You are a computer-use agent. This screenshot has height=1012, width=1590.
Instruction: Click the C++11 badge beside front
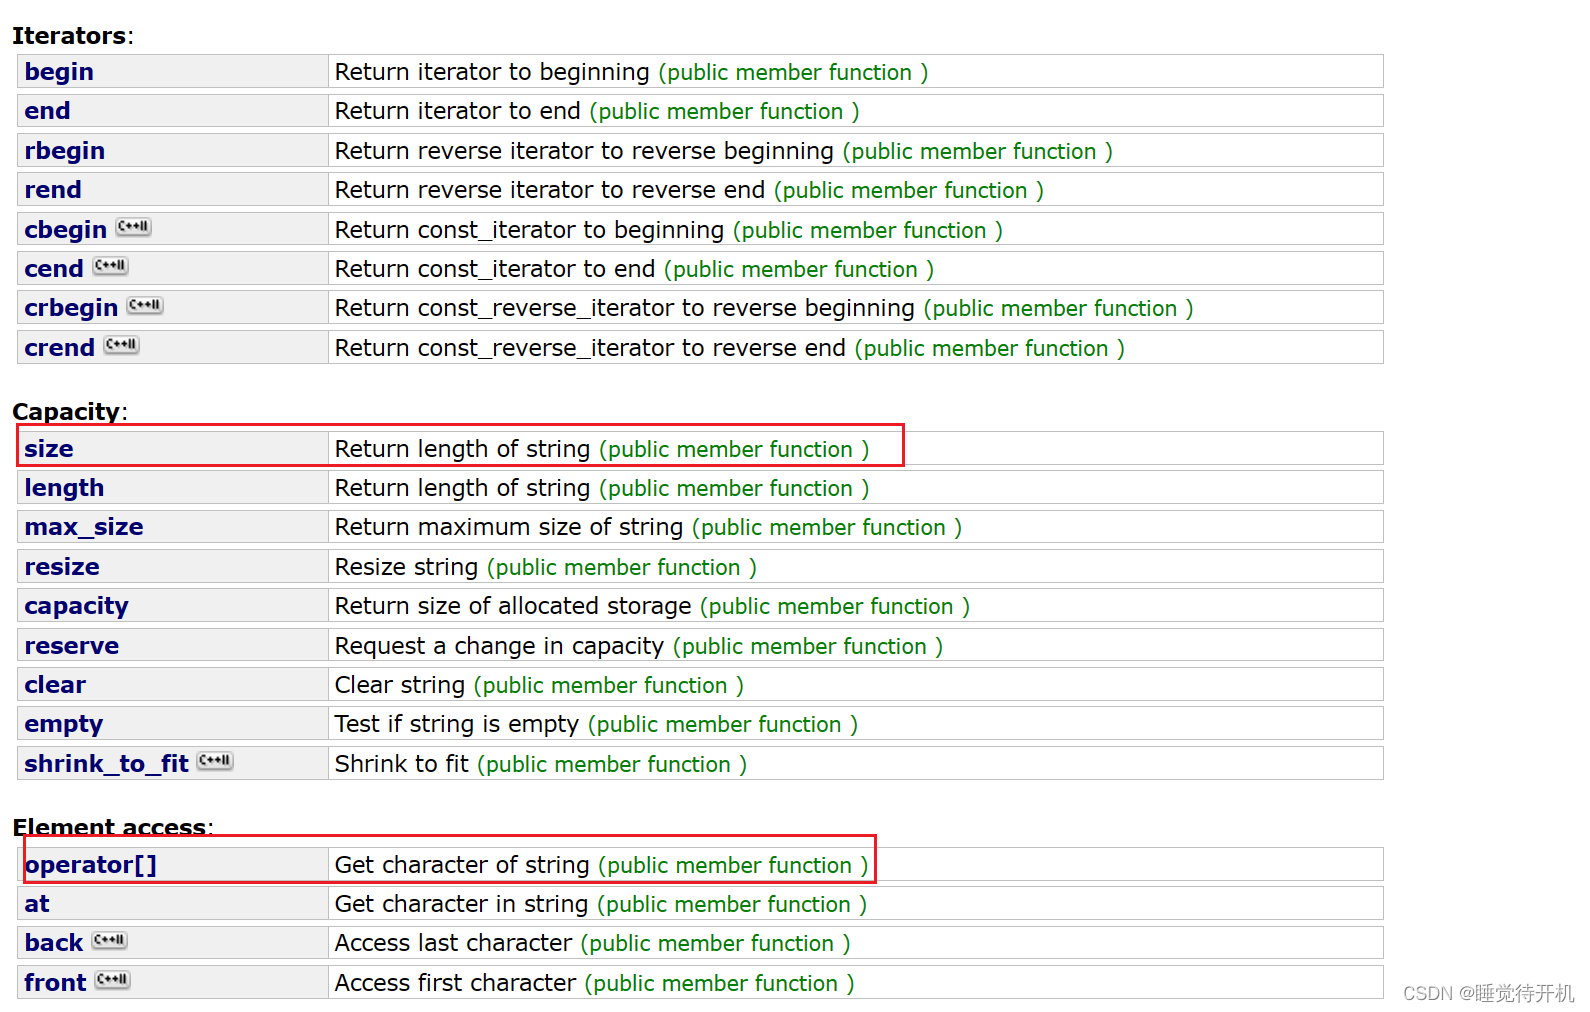point(113,980)
